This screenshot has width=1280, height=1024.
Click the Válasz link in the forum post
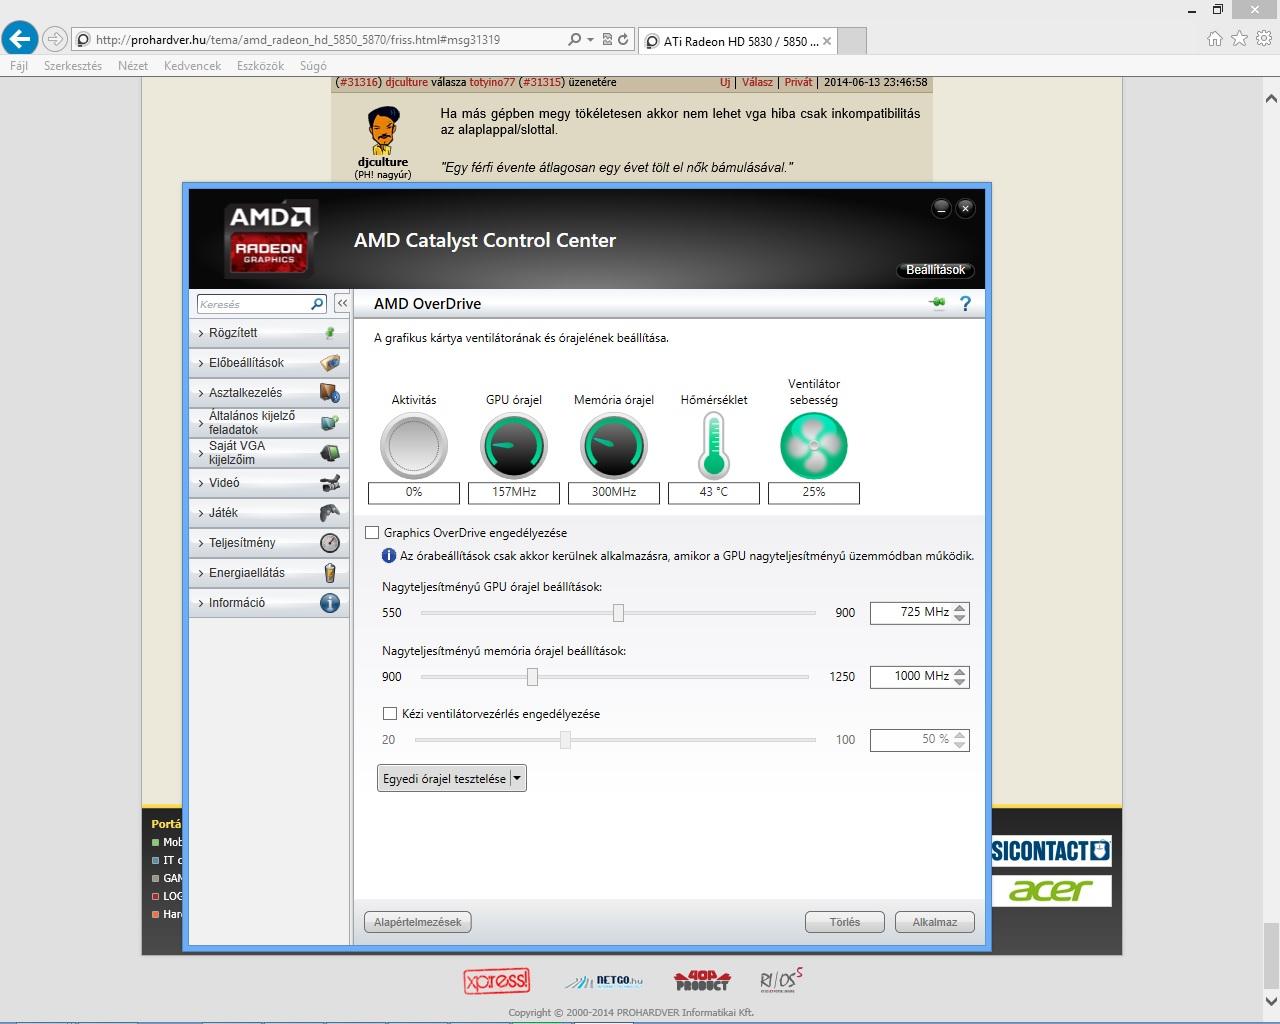point(757,82)
